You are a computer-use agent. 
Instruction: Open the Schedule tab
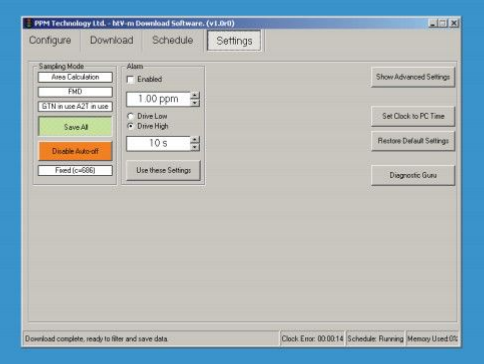tap(173, 40)
